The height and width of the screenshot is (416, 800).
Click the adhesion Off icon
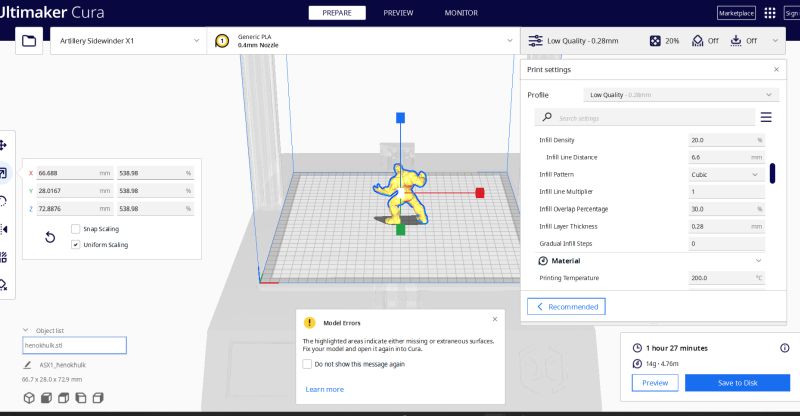(736, 41)
